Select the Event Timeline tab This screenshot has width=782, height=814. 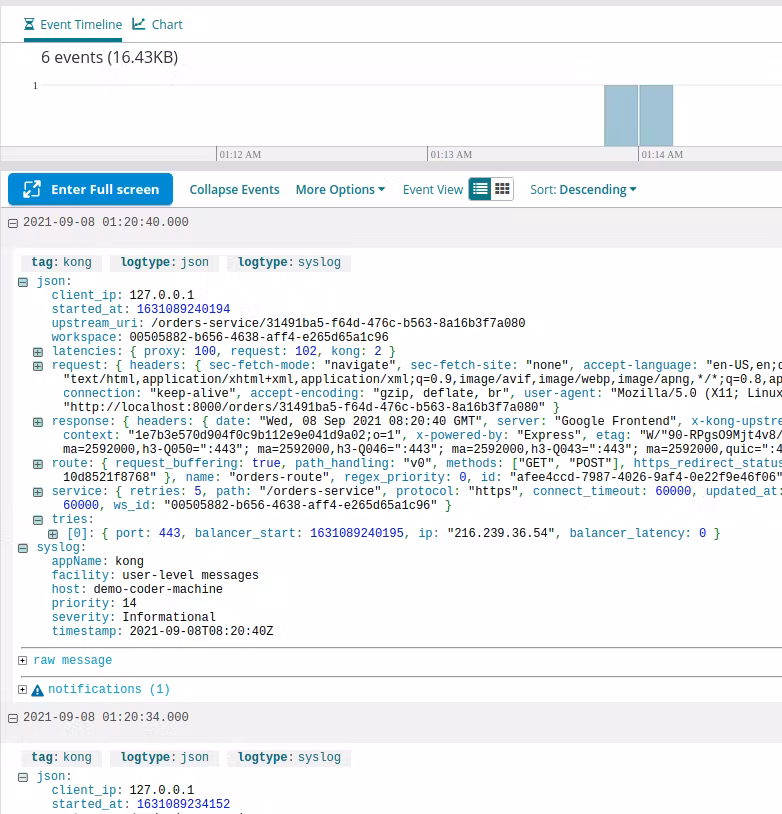click(x=72, y=24)
